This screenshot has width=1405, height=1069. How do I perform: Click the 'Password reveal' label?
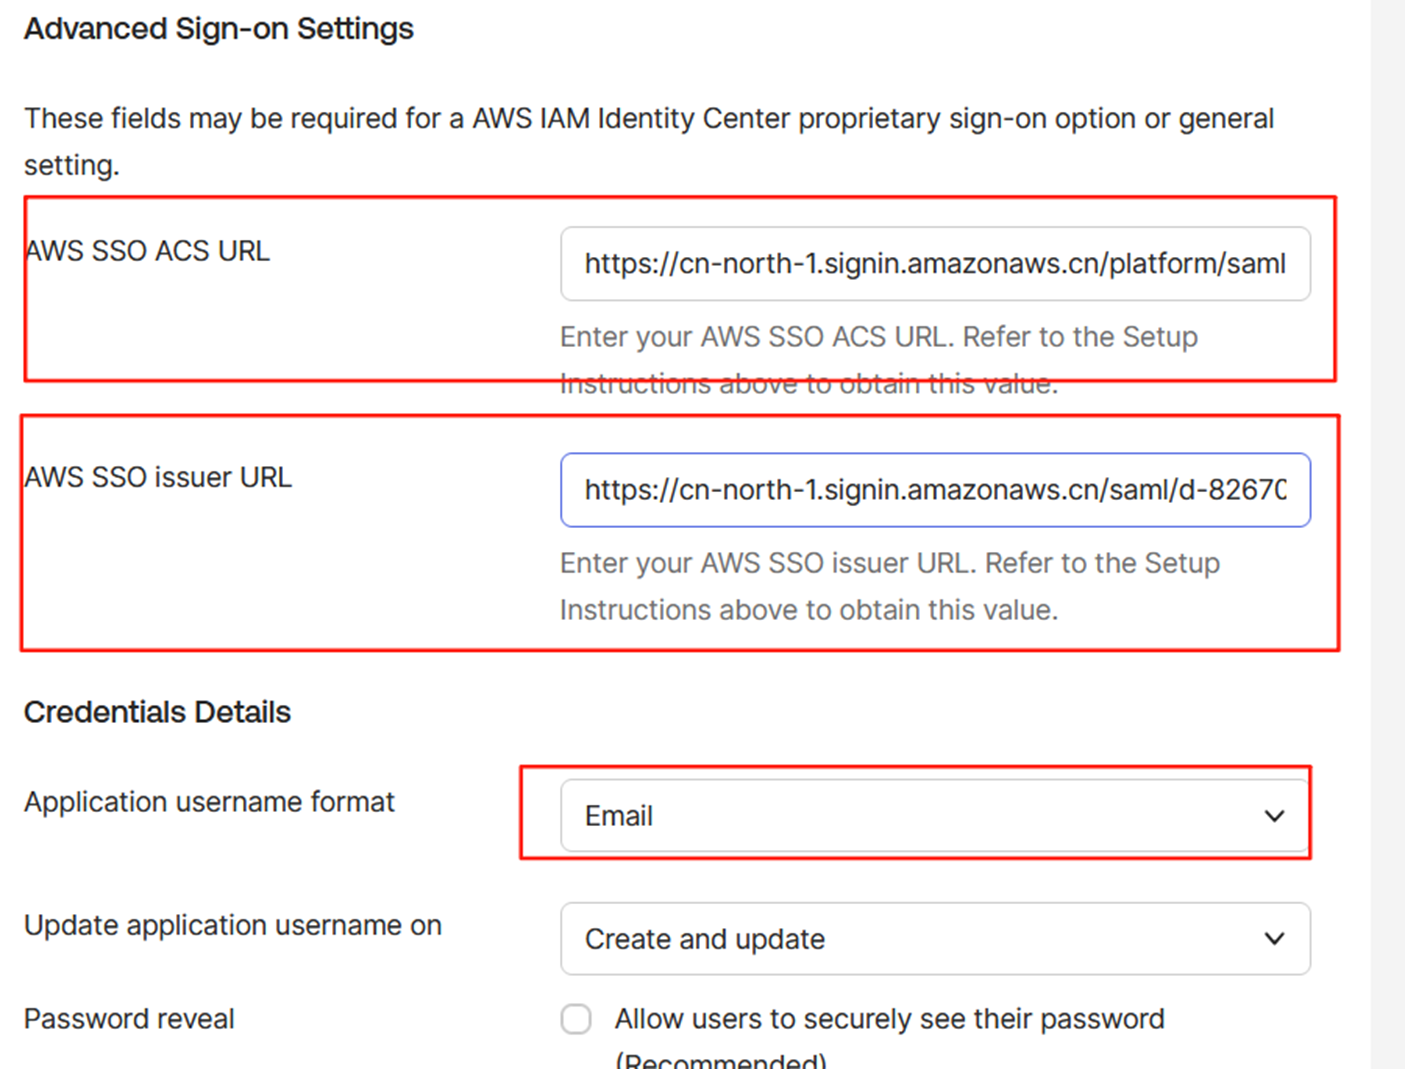click(129, 1019)
